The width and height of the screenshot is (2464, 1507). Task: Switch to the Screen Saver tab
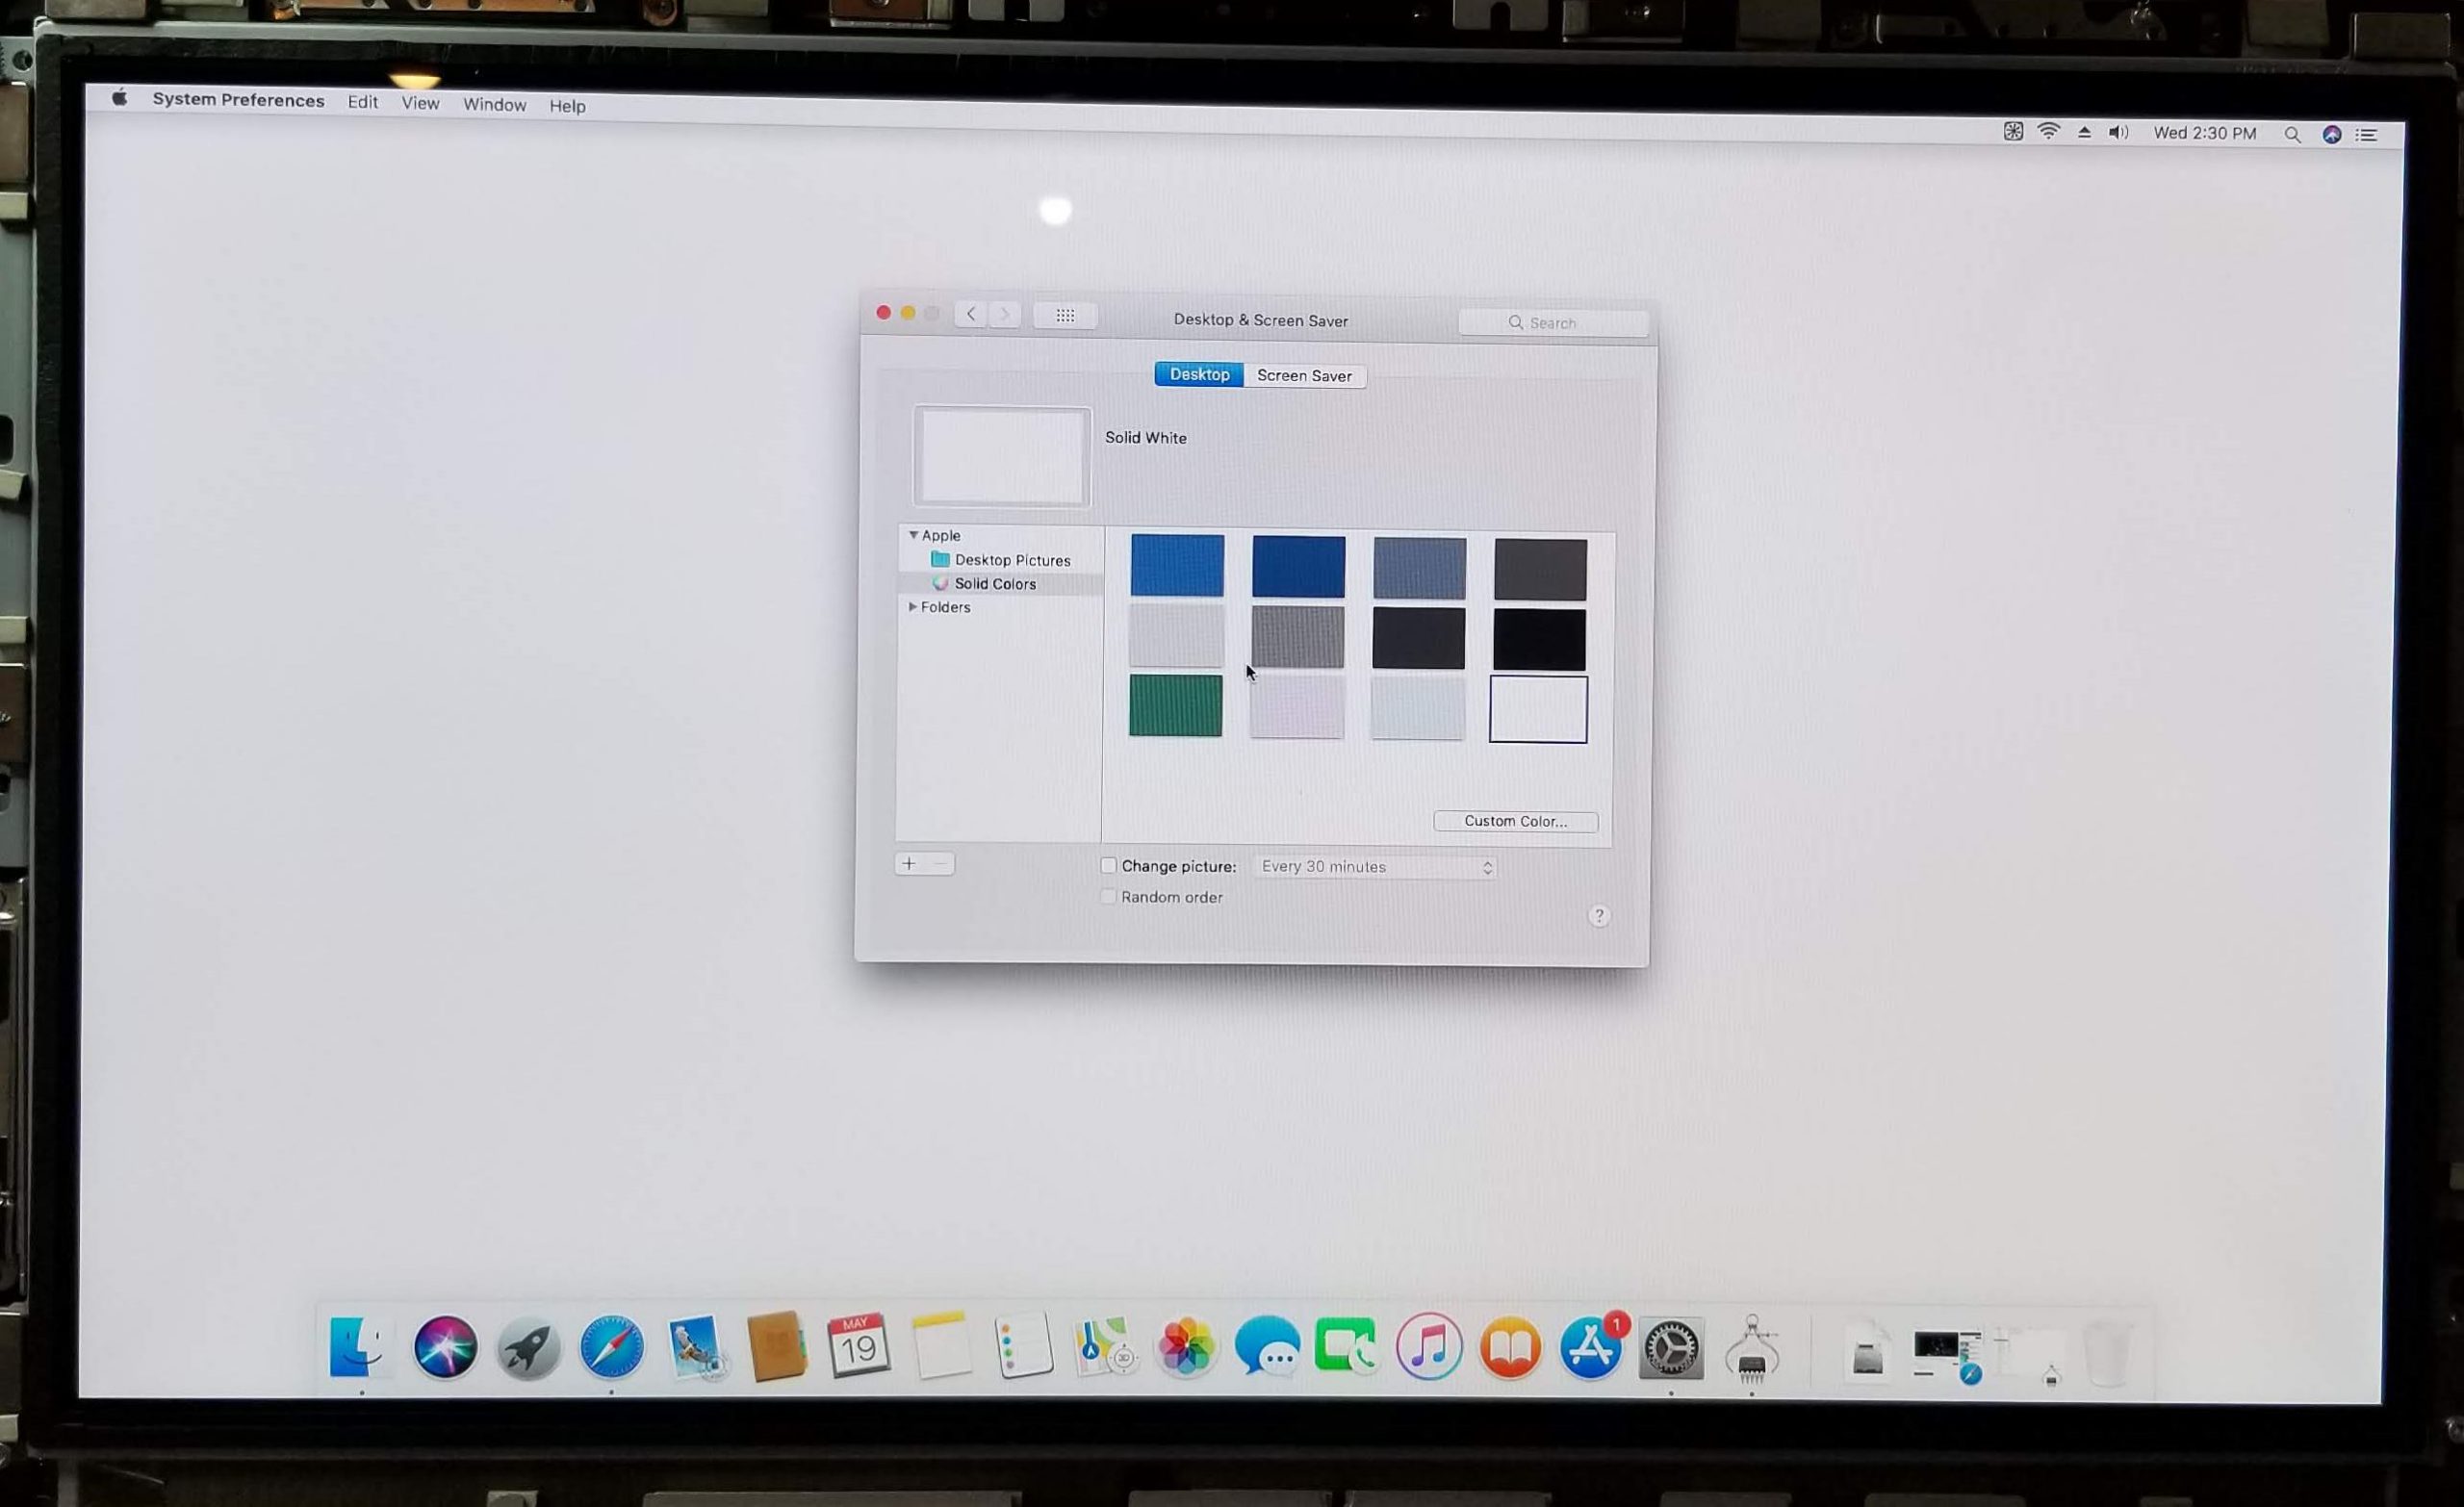1303,376
